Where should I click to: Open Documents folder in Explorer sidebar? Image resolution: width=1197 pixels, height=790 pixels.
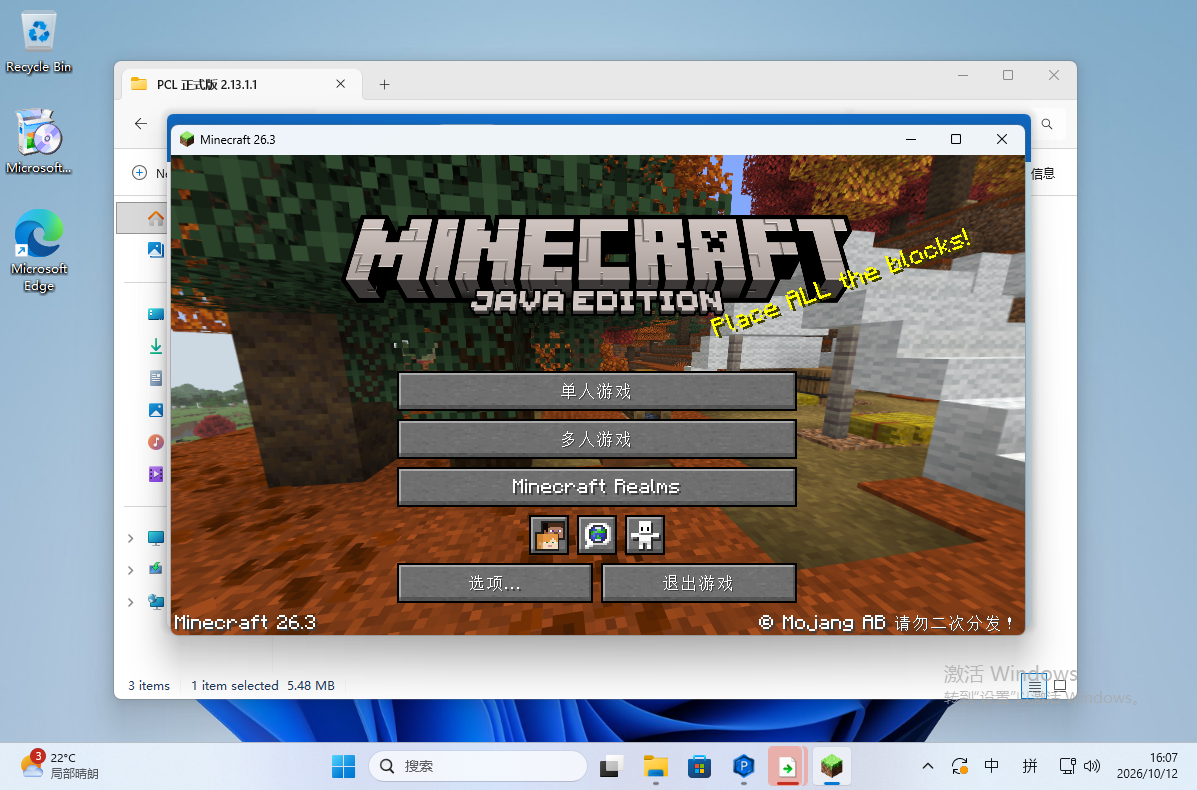[x=156, y=378]
